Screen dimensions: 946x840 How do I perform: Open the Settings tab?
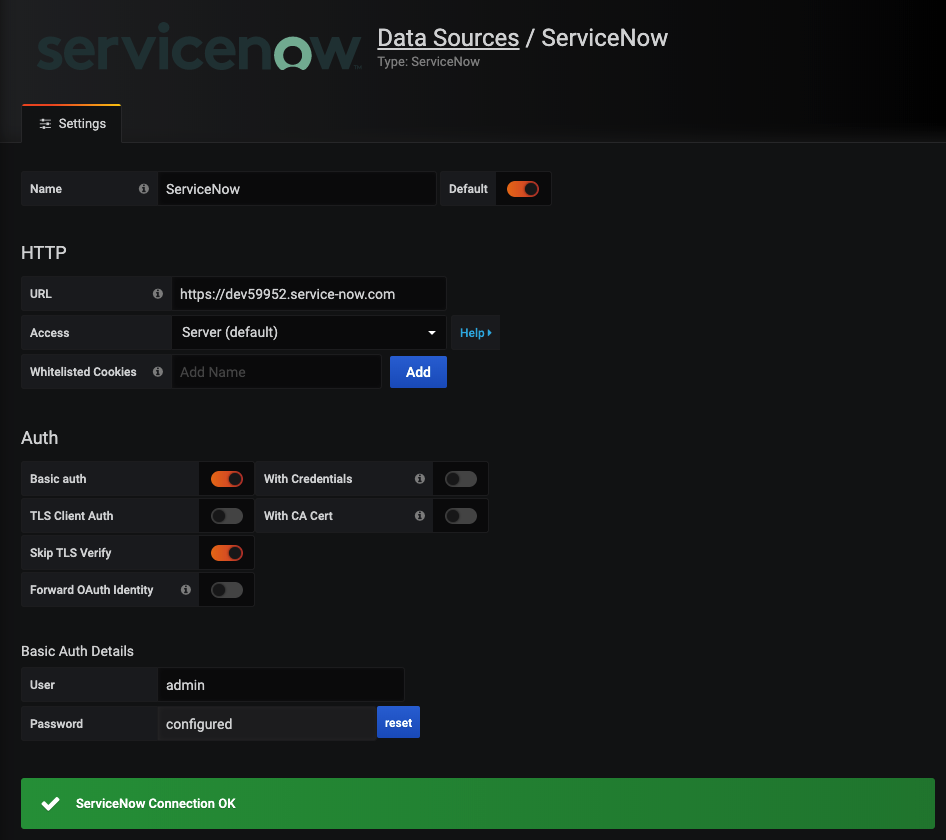[x=72, y=124]
